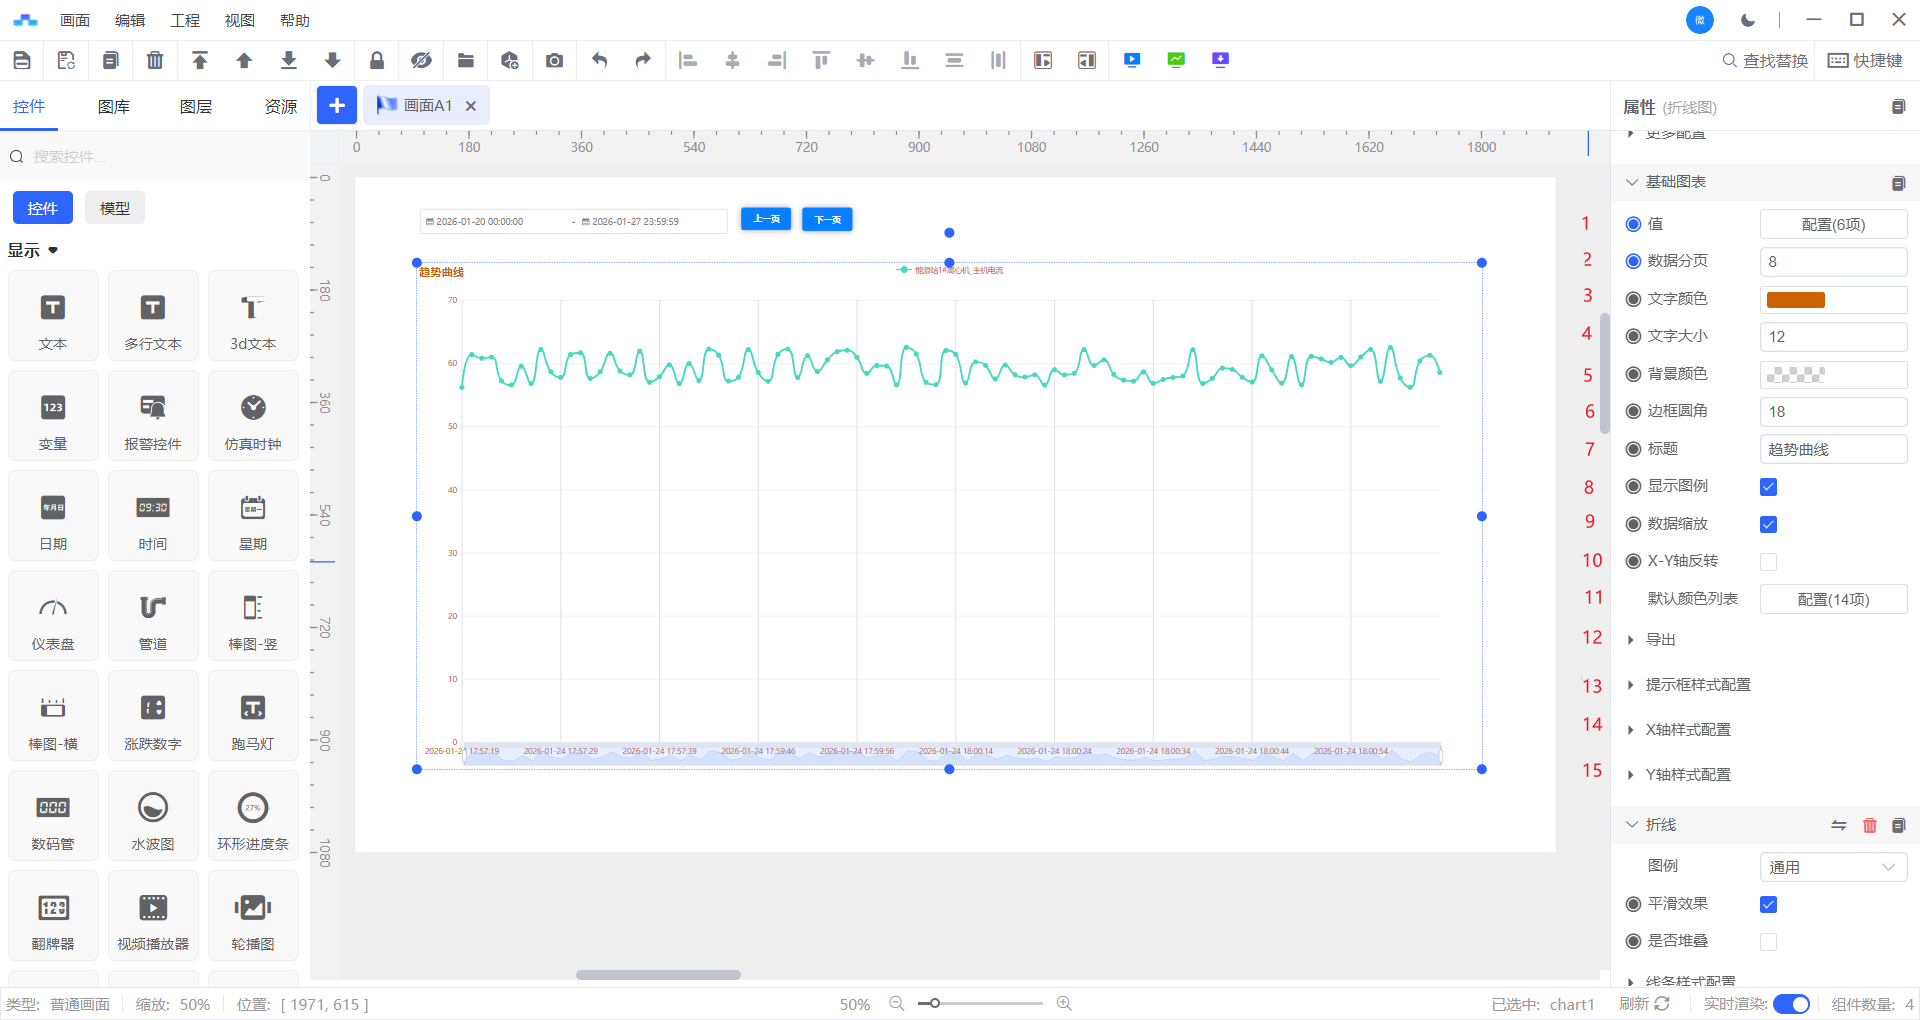Click the trash delete icon in the toolbar
The width and height of the screenshot is (1920, 1020).
tap(155, 60)
